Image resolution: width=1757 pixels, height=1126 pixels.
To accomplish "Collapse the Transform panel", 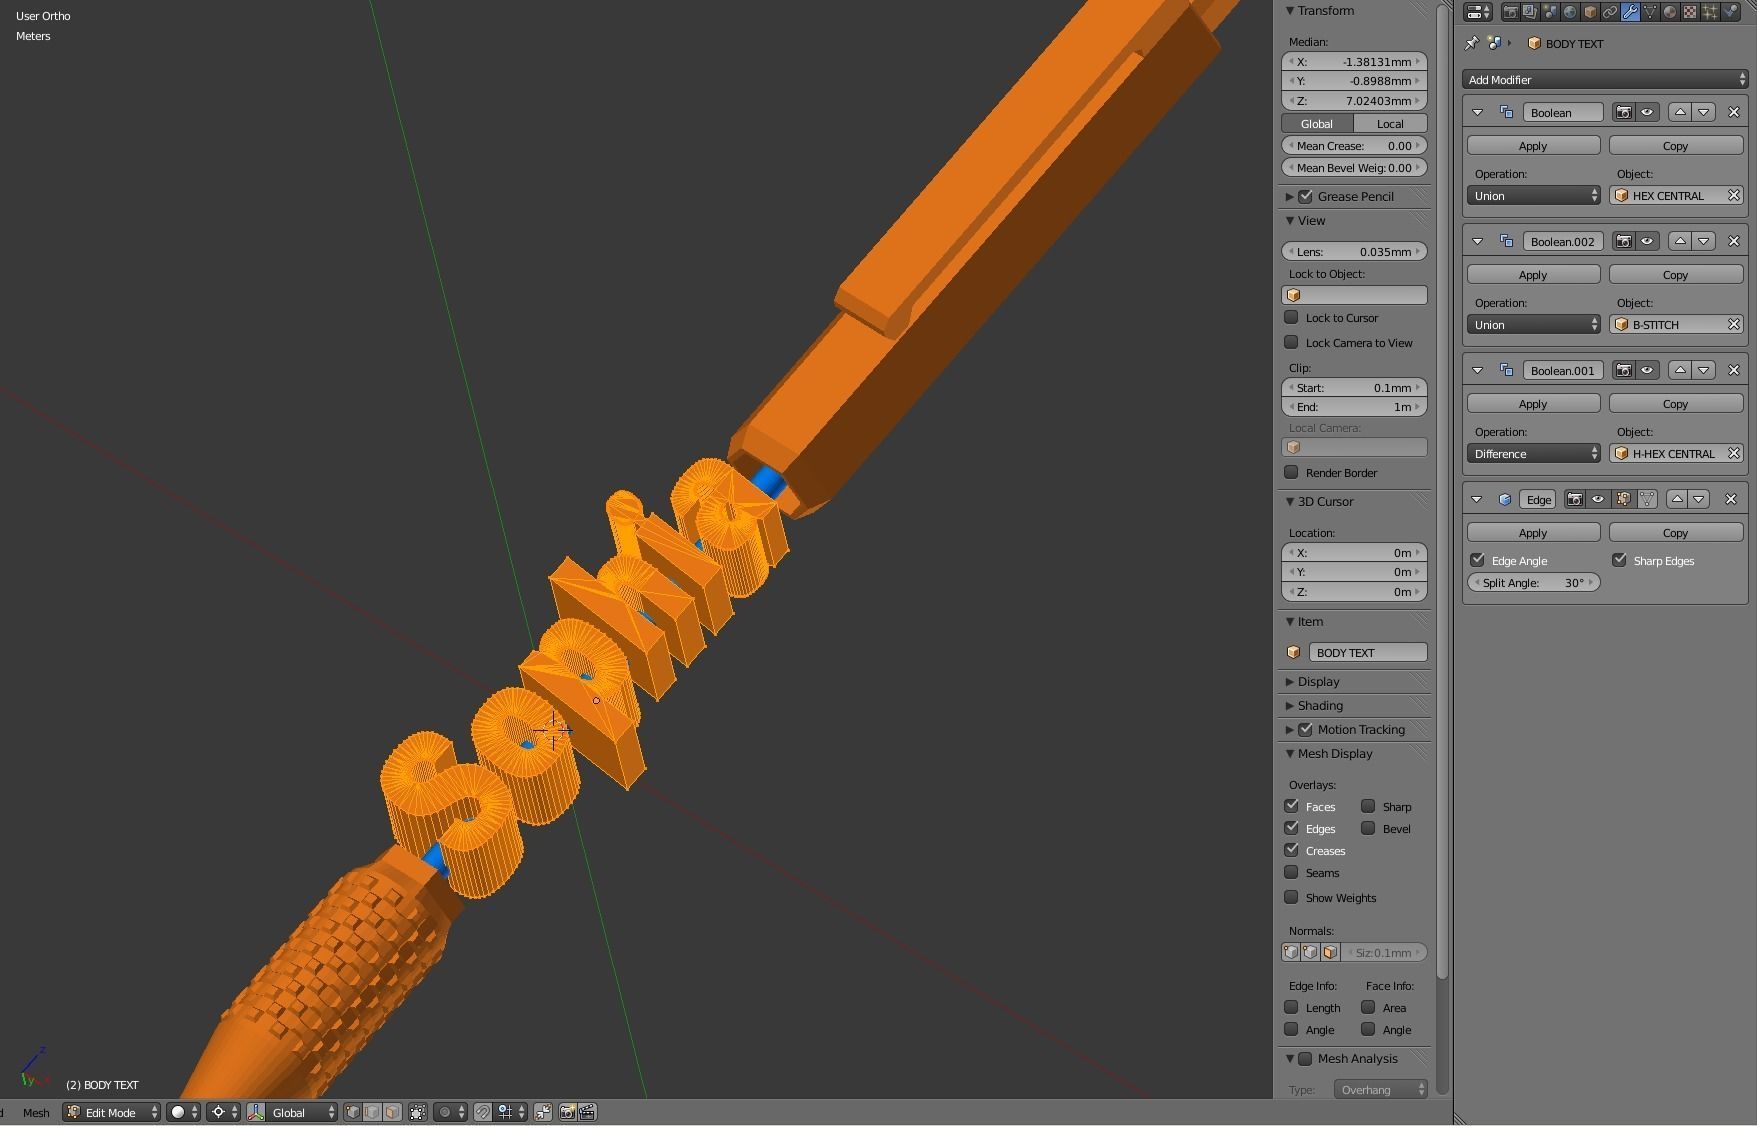I will pos(1290,10).
